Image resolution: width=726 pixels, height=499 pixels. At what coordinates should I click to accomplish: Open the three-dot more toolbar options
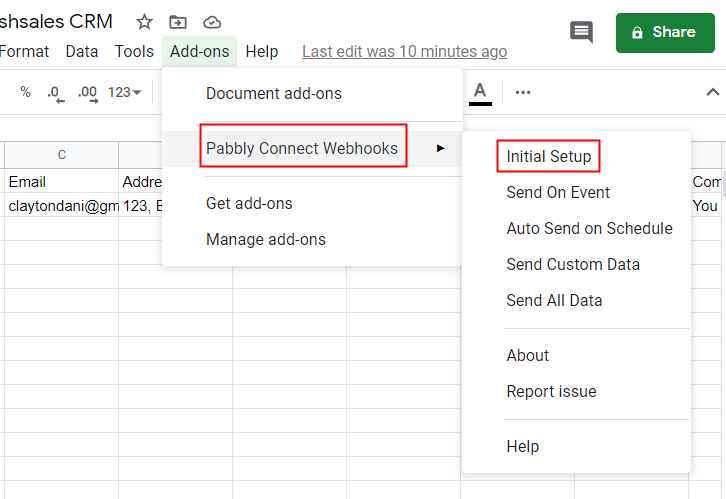[523, 92]
